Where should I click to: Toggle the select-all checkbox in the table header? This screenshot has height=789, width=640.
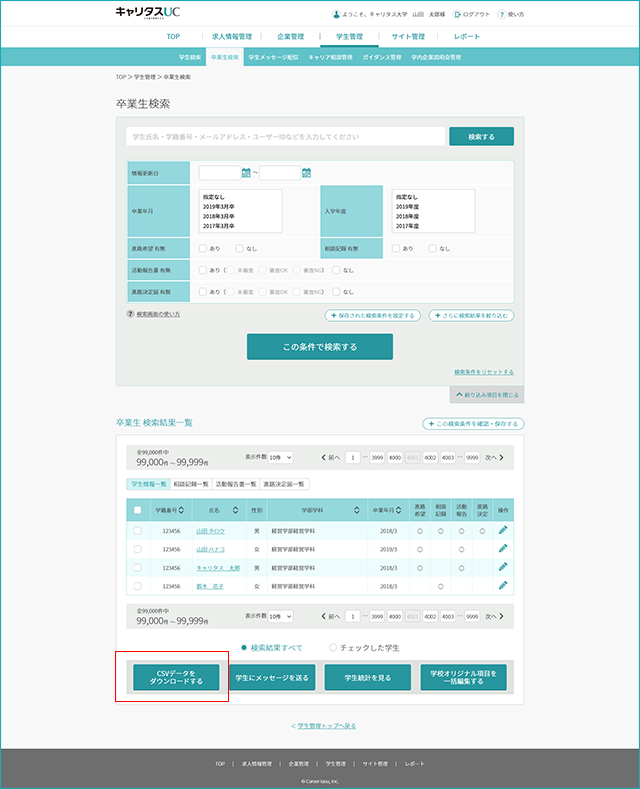pos(137,510)
